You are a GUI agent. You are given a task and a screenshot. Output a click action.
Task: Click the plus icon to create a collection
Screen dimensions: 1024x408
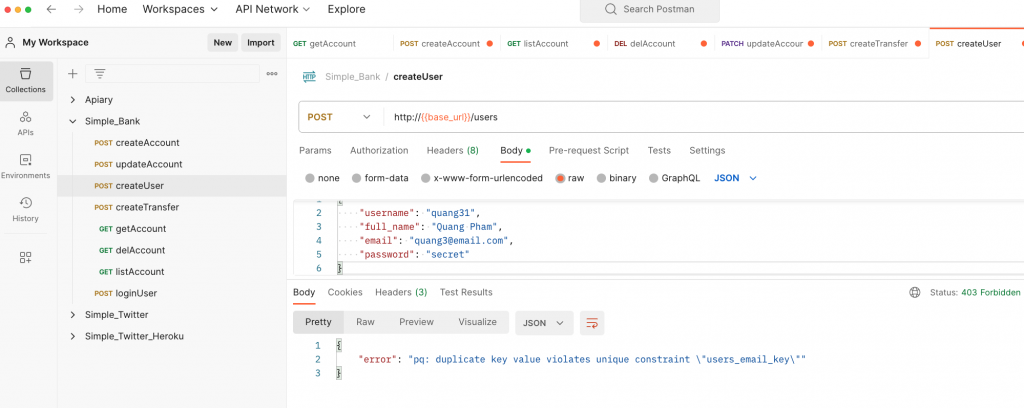[x=72, y=73]
